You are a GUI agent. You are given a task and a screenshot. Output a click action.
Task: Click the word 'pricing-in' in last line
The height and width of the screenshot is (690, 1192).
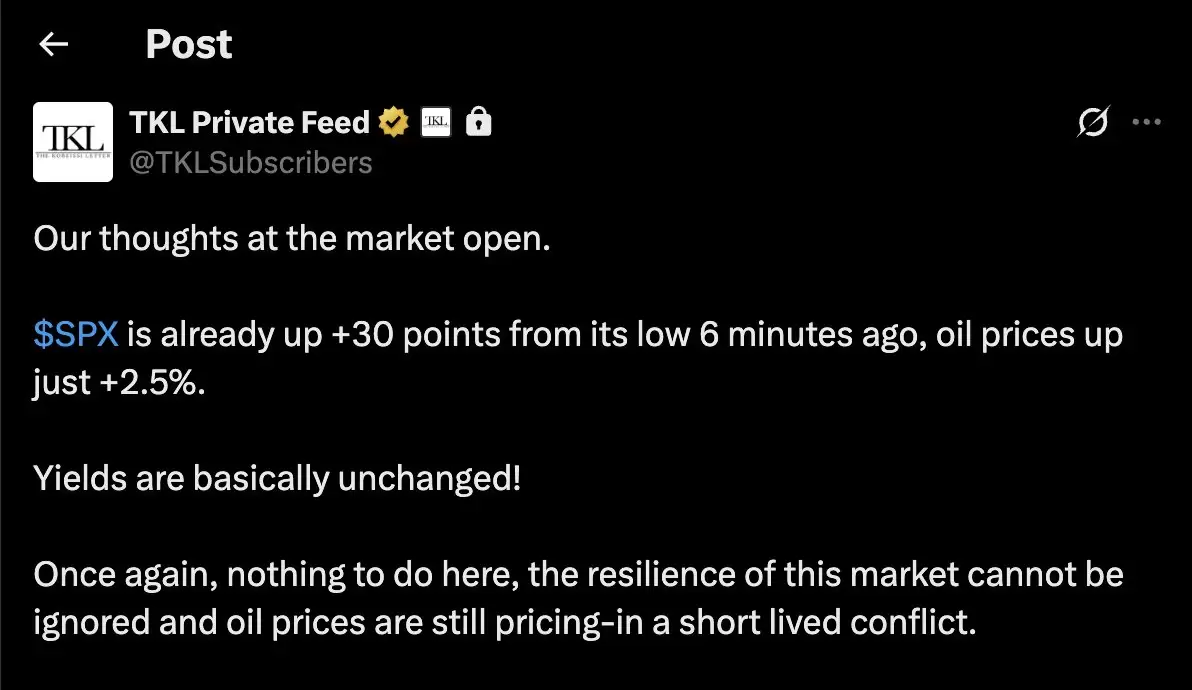tap(569, 623)
